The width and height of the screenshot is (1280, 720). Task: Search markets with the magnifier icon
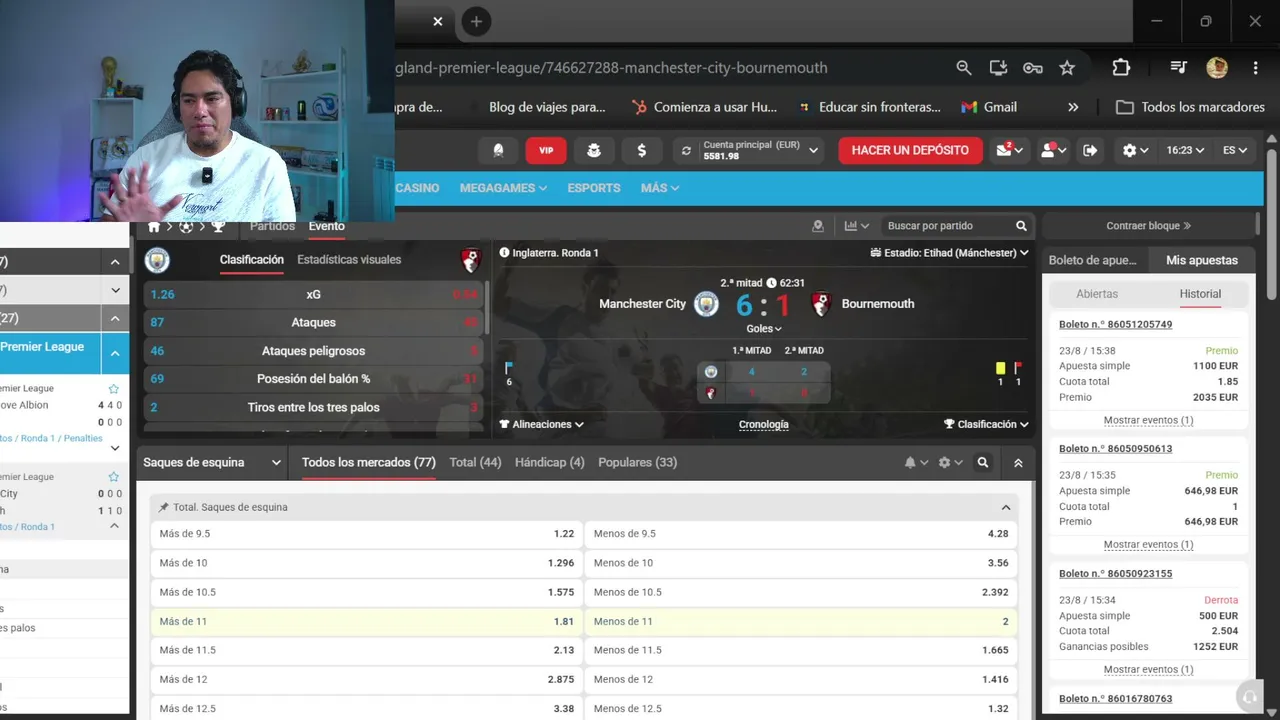pyautogui.click(x=983, y=463)
